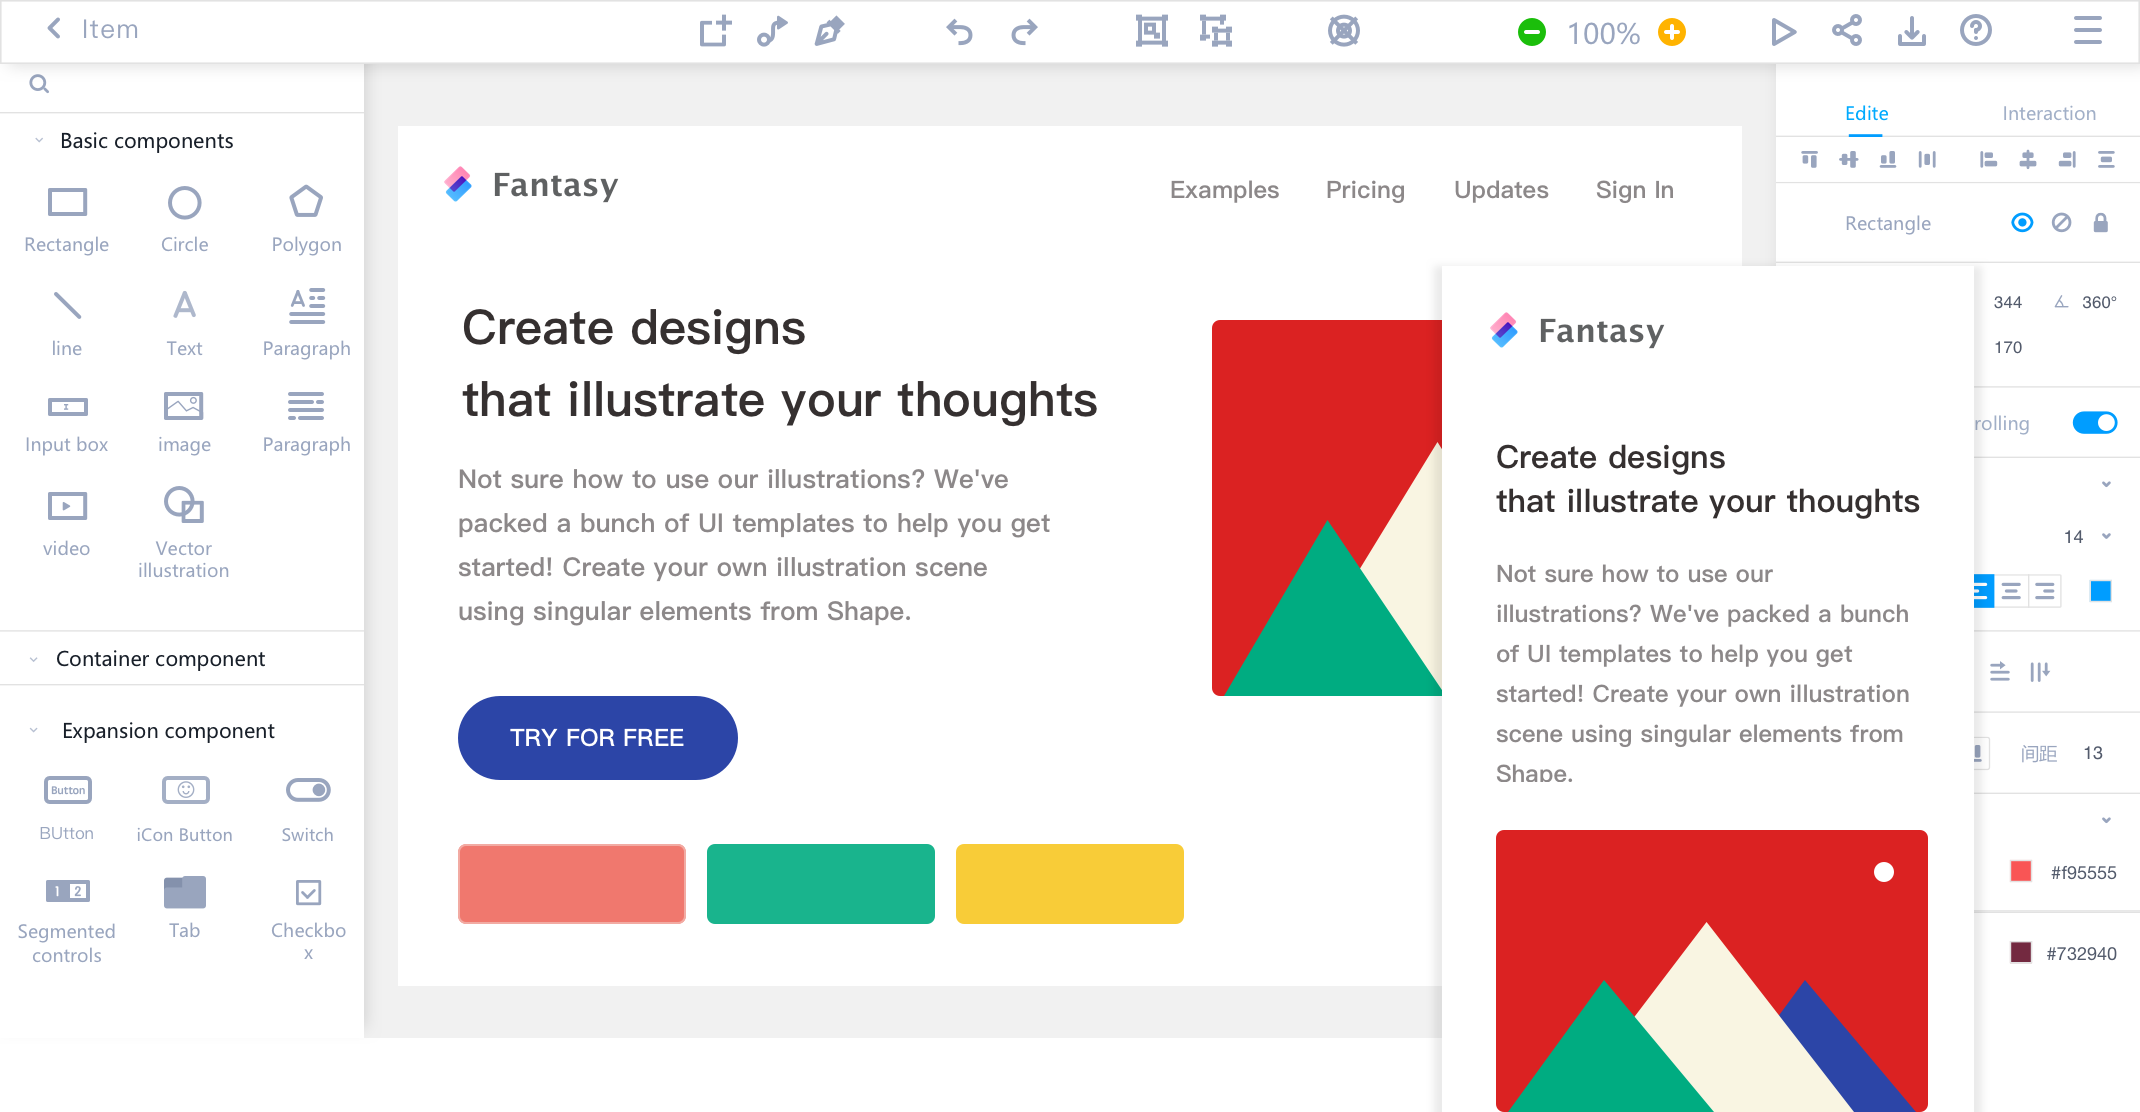Click the TRY FOR FREE button
The height and width of the screenshot is (1112, 2140).
point(596,737)
